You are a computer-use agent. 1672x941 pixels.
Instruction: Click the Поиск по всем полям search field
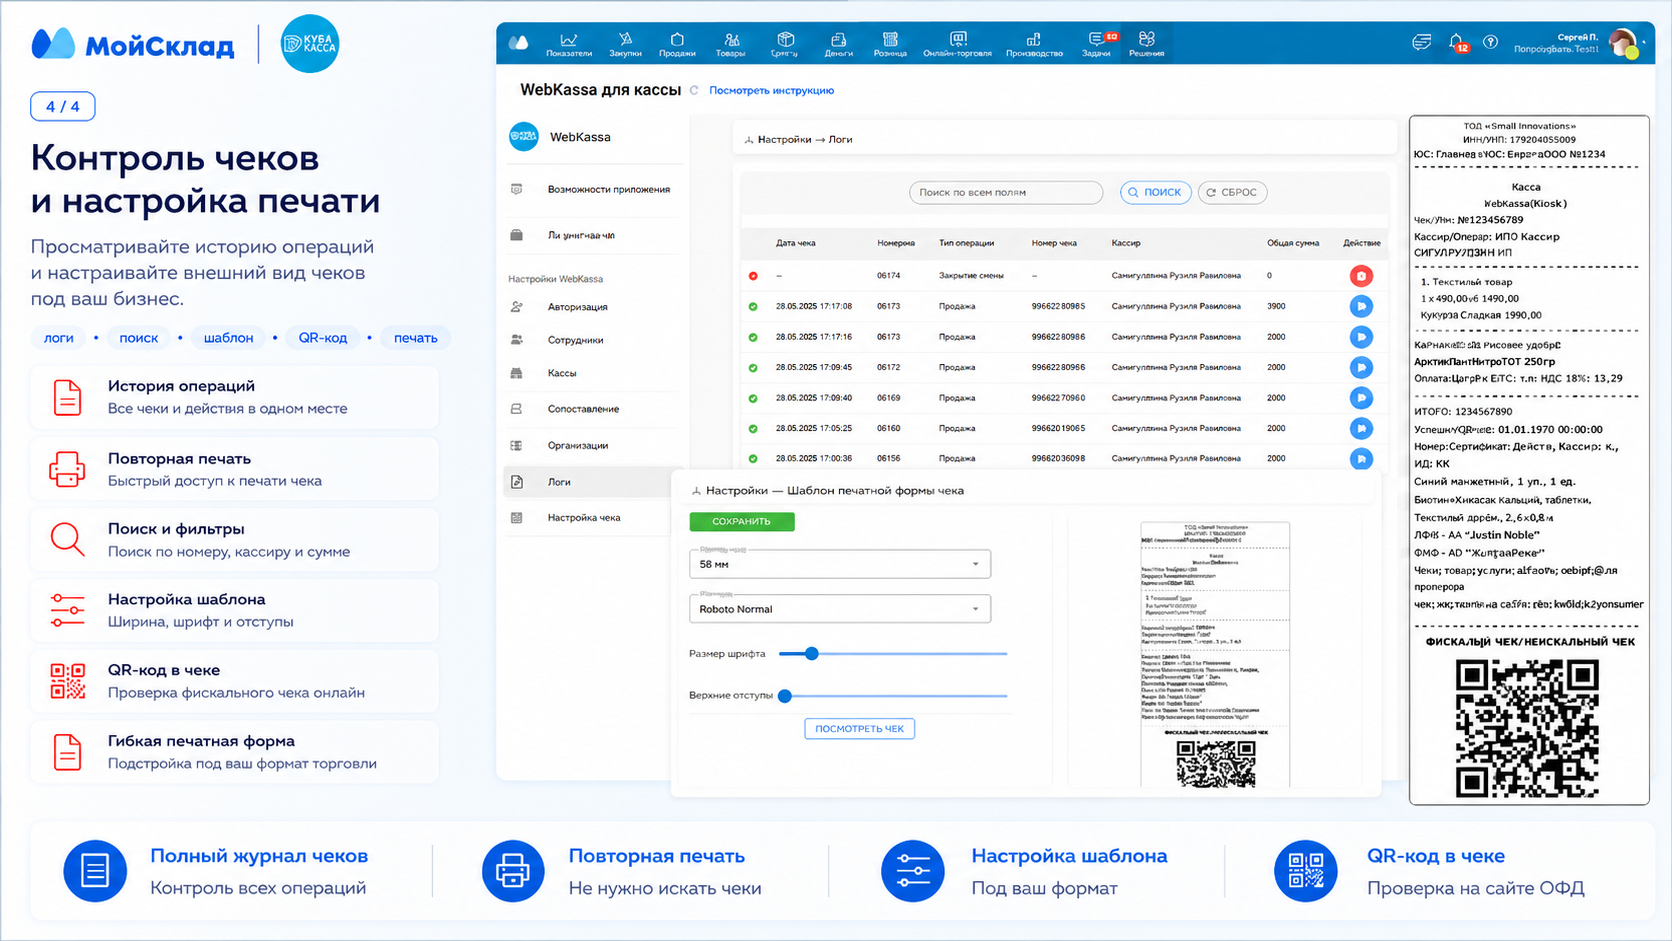[x=1006, y=192]
